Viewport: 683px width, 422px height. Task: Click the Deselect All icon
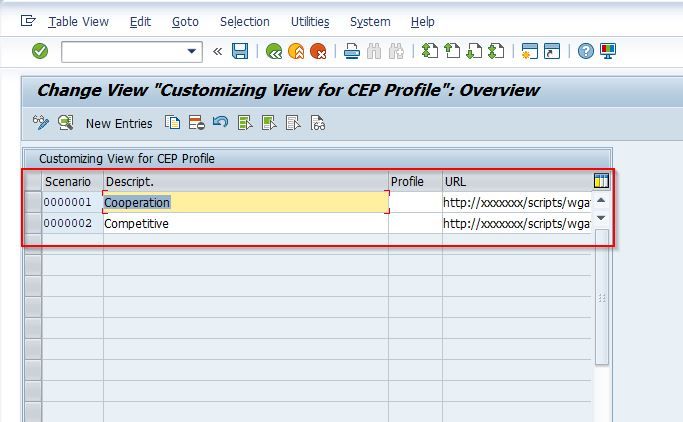[293, 123]
